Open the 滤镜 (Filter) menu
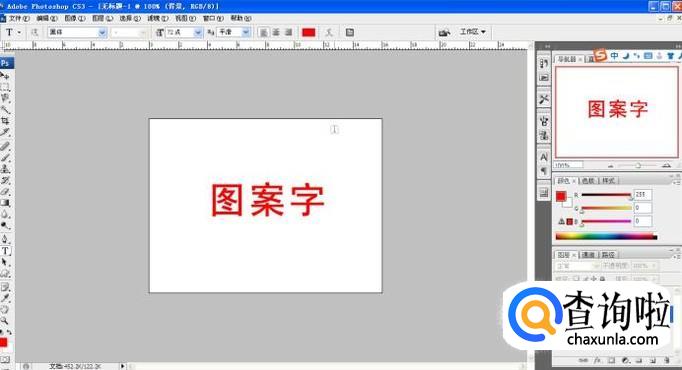Viewport: 682px width, 370px height. coord(157,18)
